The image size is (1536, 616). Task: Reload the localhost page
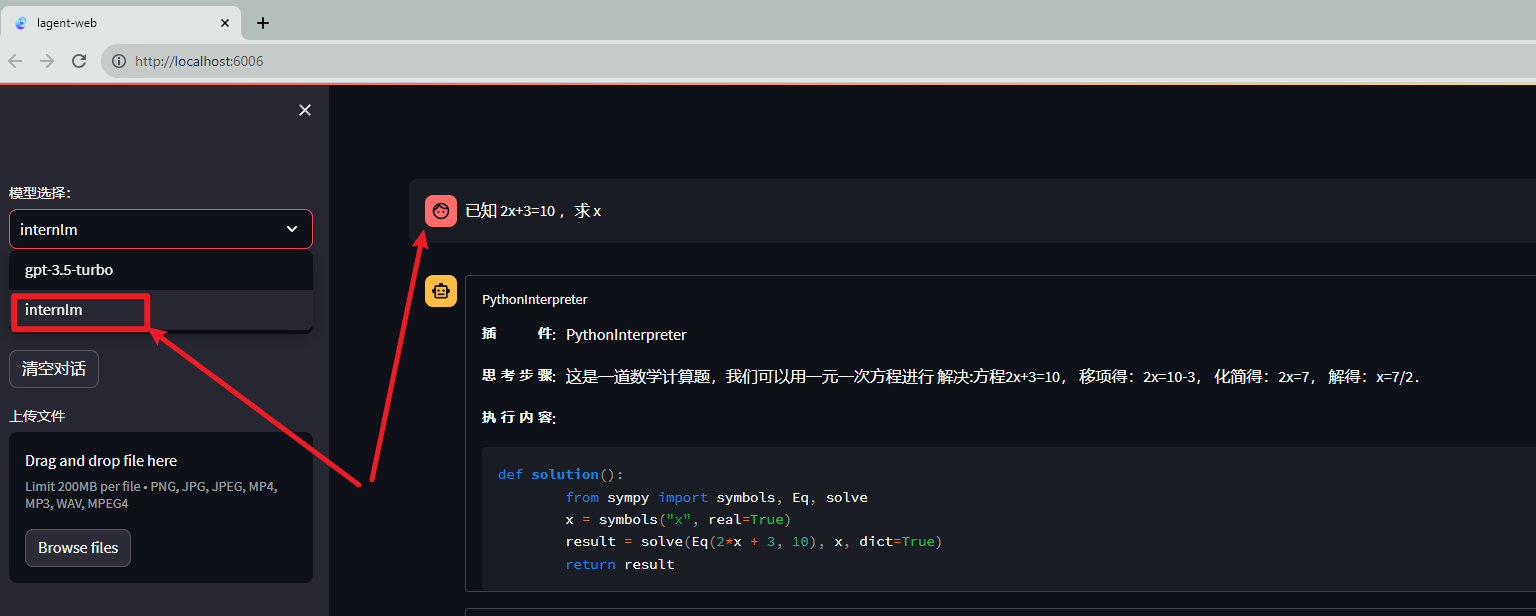79,61
